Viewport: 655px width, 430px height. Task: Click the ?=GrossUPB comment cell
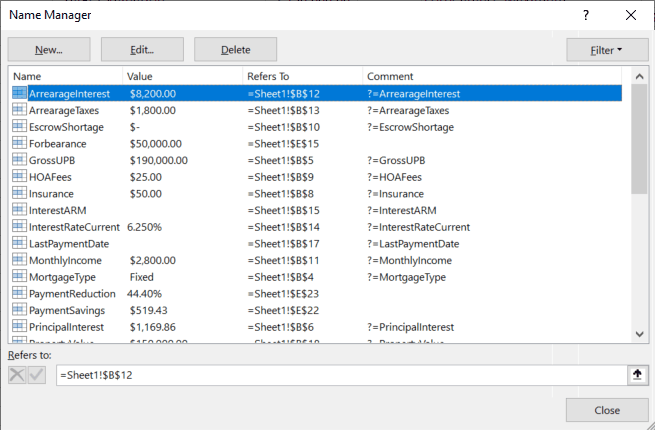396,160
